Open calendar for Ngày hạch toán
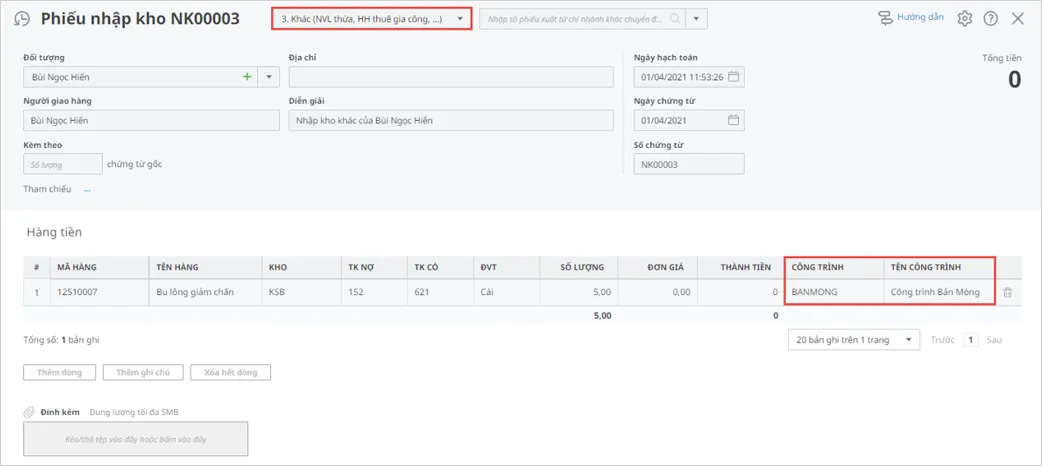Viewport: 1042px width, 466px height. tap(733, 77)
